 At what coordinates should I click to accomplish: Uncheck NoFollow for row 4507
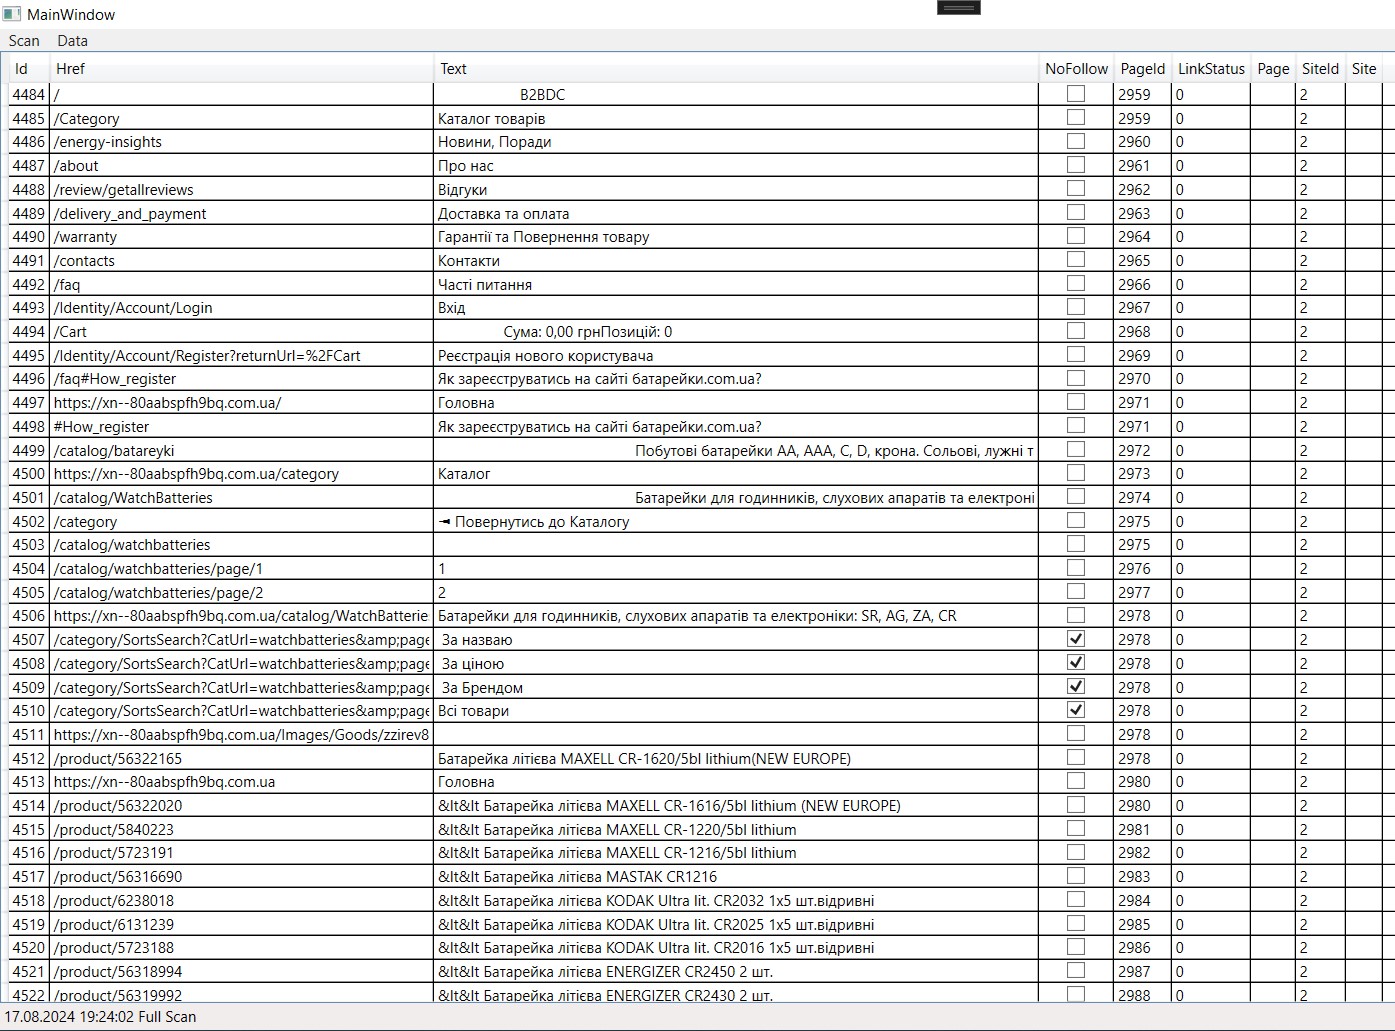coord(1076,639)
